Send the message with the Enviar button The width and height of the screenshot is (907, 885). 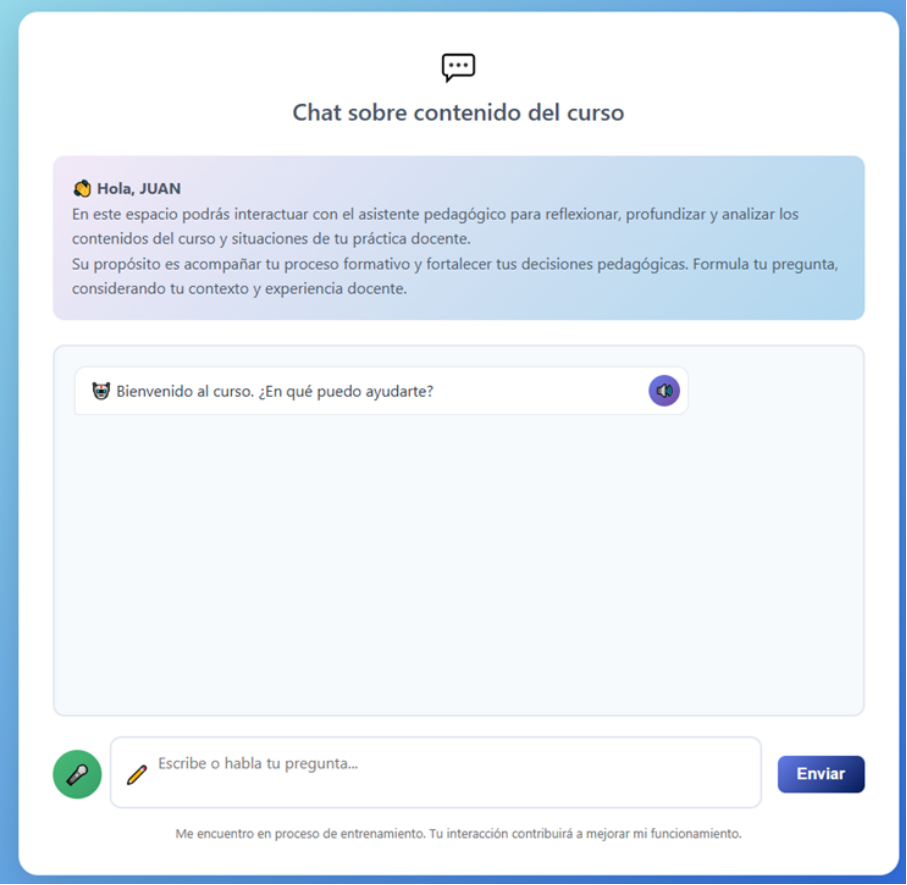pyautogui.click(x=820, y=774)
